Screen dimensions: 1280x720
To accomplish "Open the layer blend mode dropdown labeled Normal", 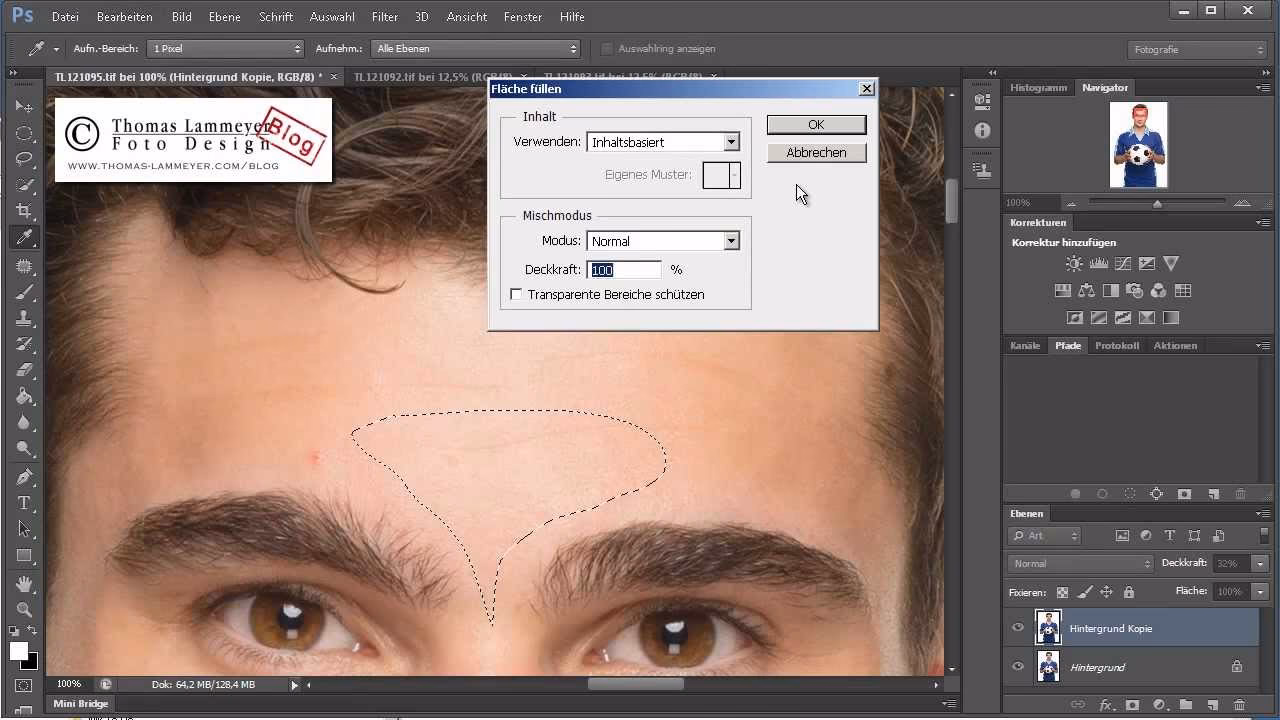I will (x=1080, y=563).
